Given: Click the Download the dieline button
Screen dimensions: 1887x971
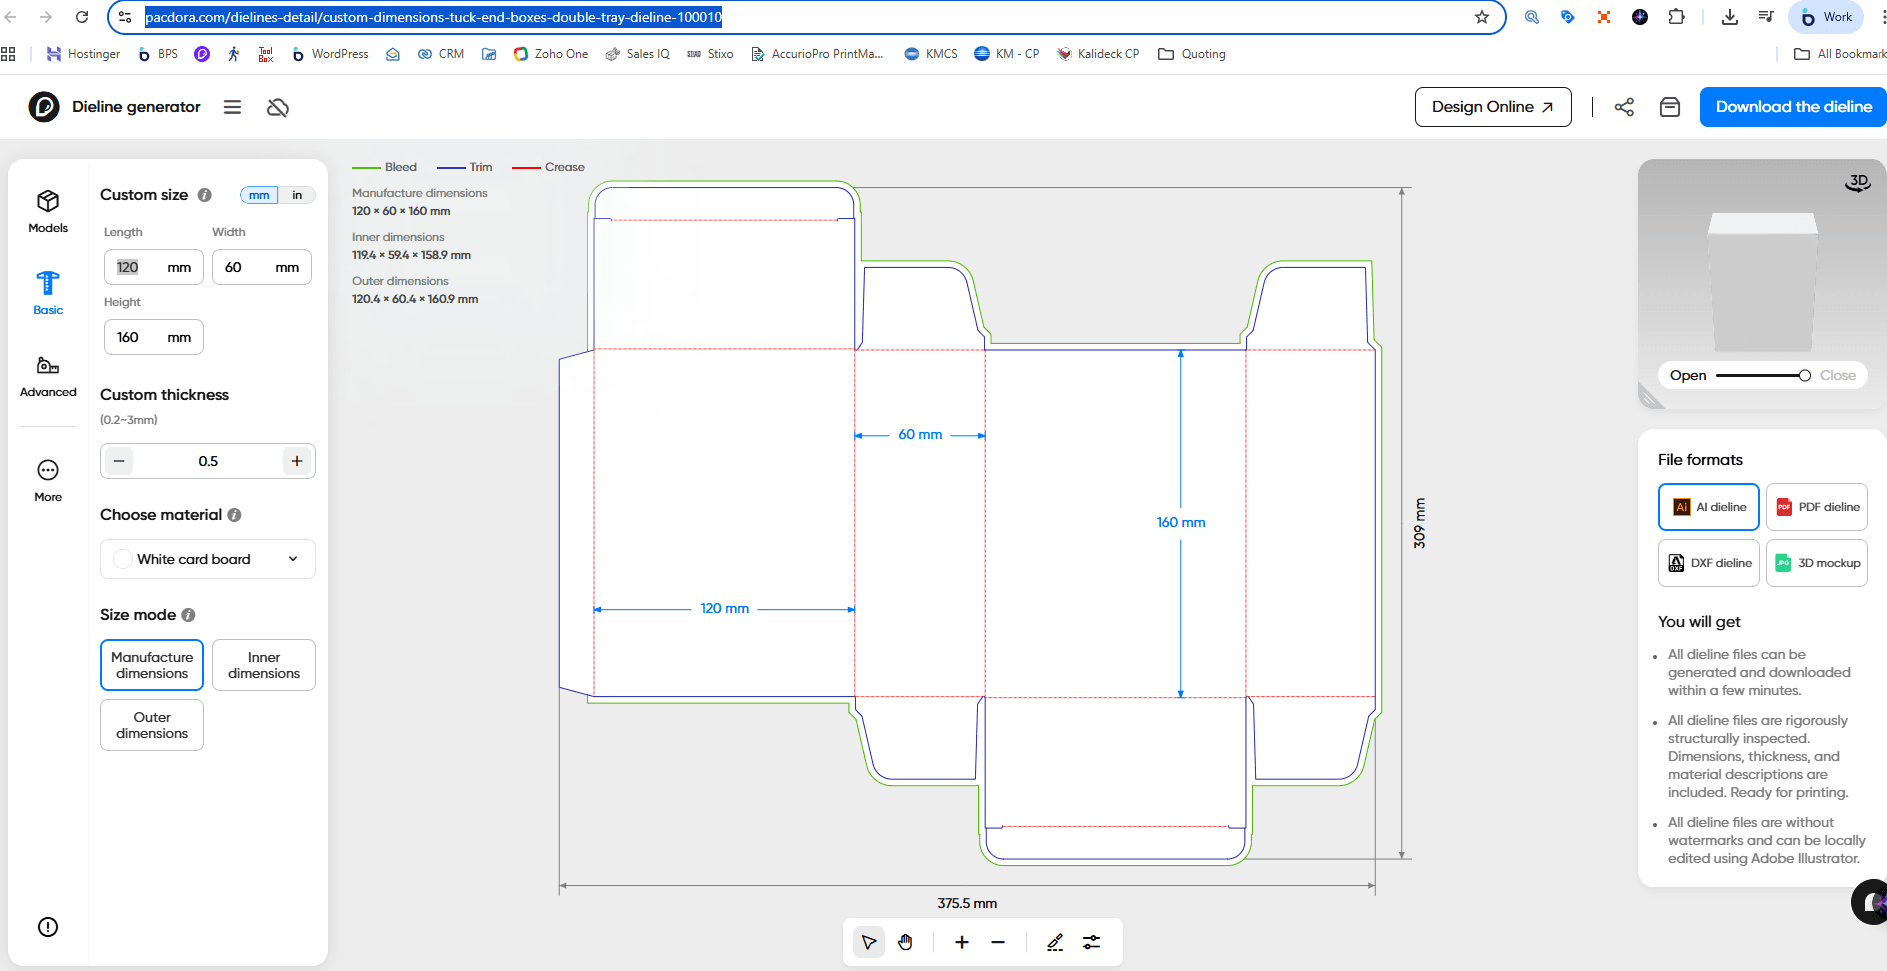Looking at the screenshot, I should click(x=1793, y=107).
